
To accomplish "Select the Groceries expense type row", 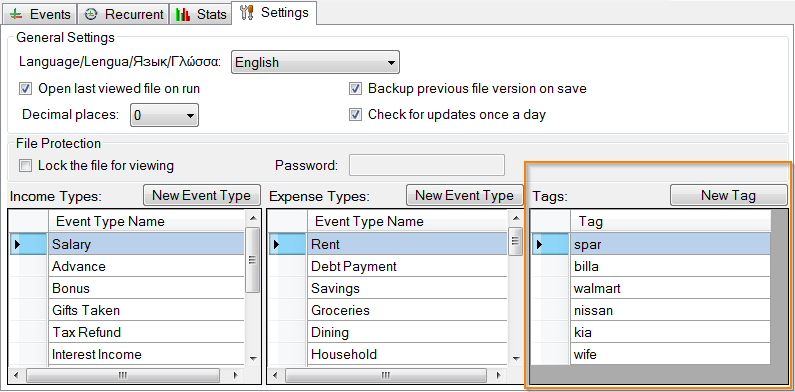I will [x=388, y=310].
